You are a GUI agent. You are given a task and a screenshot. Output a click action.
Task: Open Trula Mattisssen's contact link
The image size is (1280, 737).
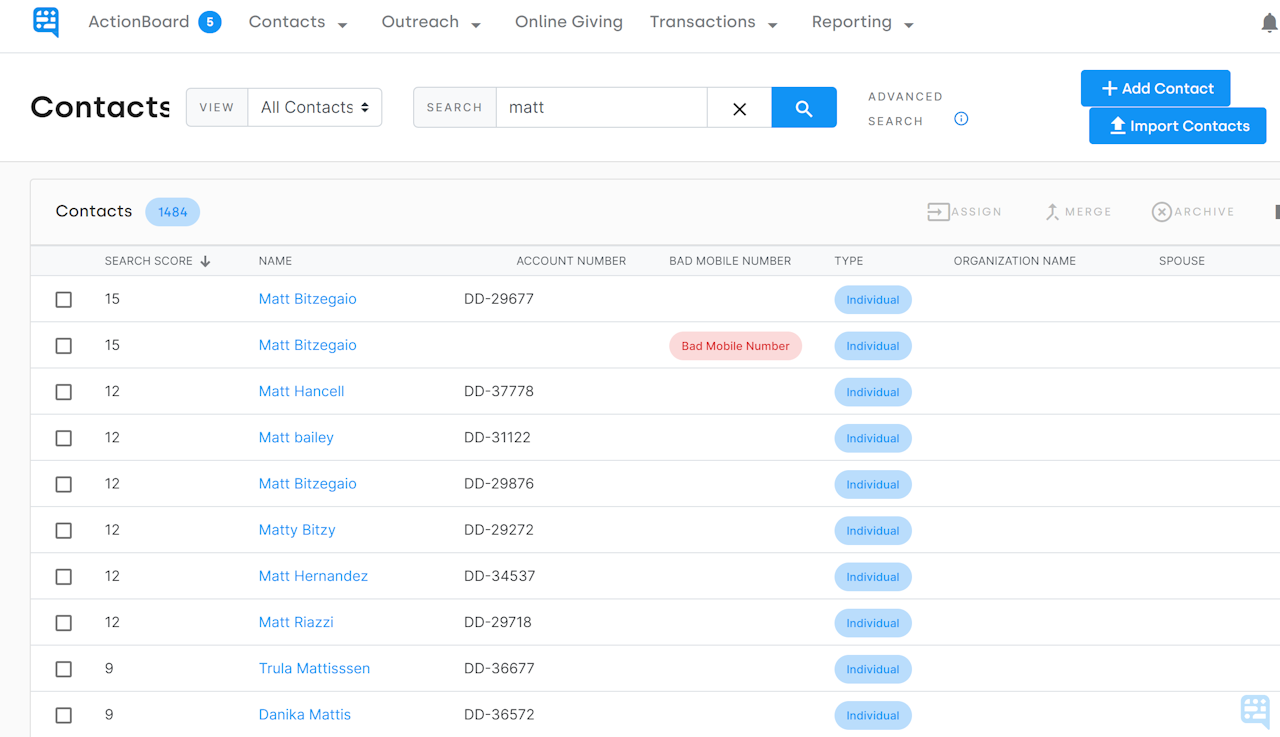point(314,668)
